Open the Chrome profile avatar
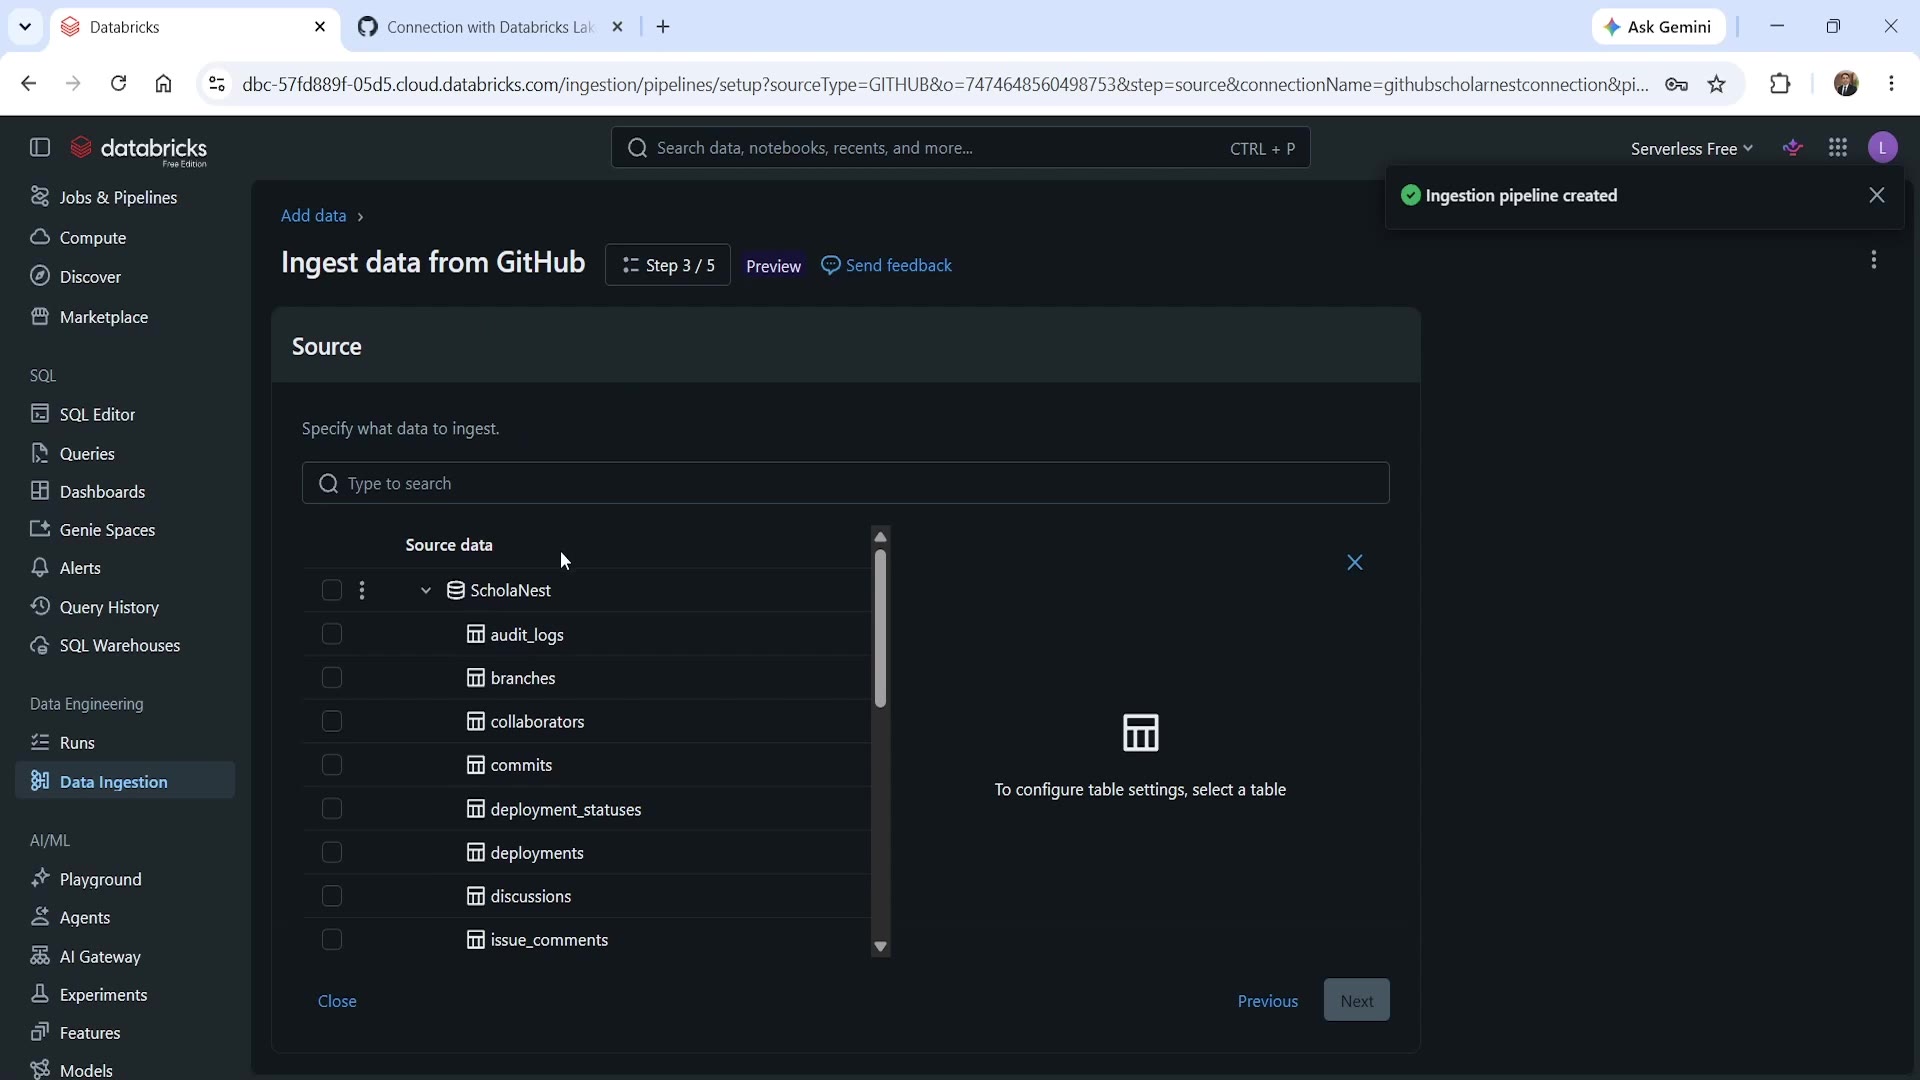1920x1080 pixels. (x=1846, y=84)
